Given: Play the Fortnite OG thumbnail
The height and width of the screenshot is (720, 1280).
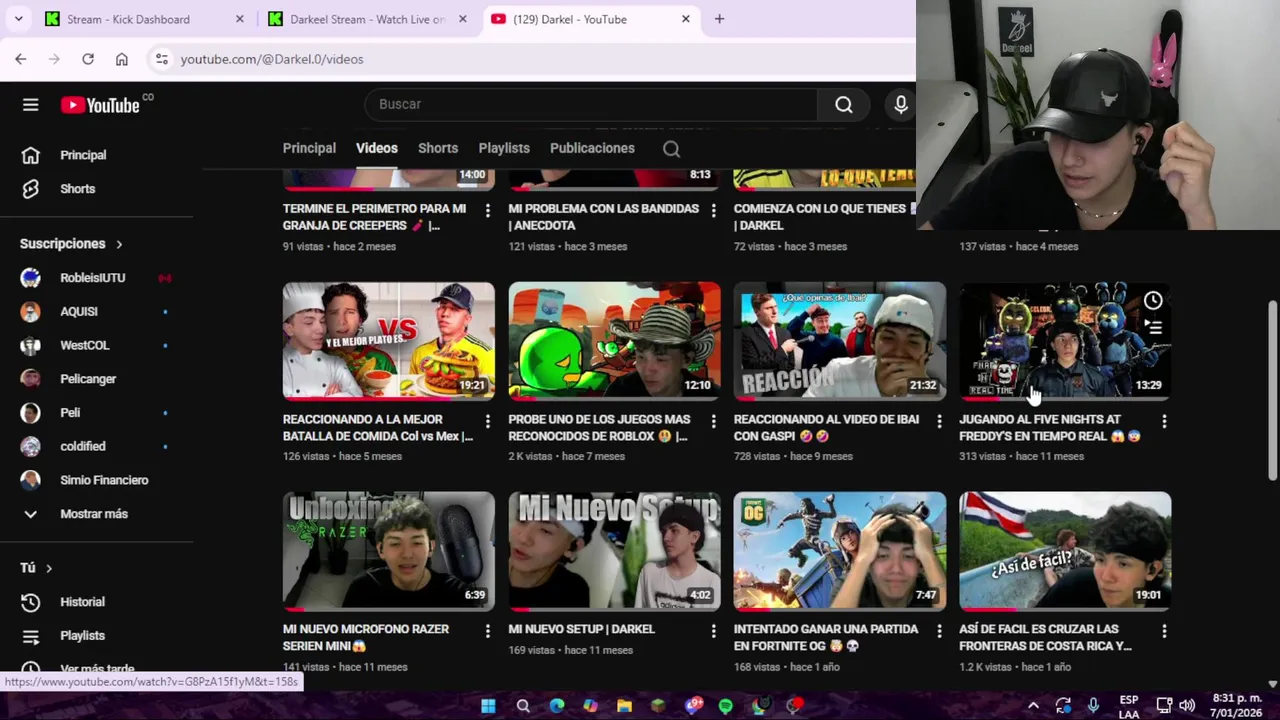Looking at the screenshot, I should pyautogui.click(x=840, y=550).
